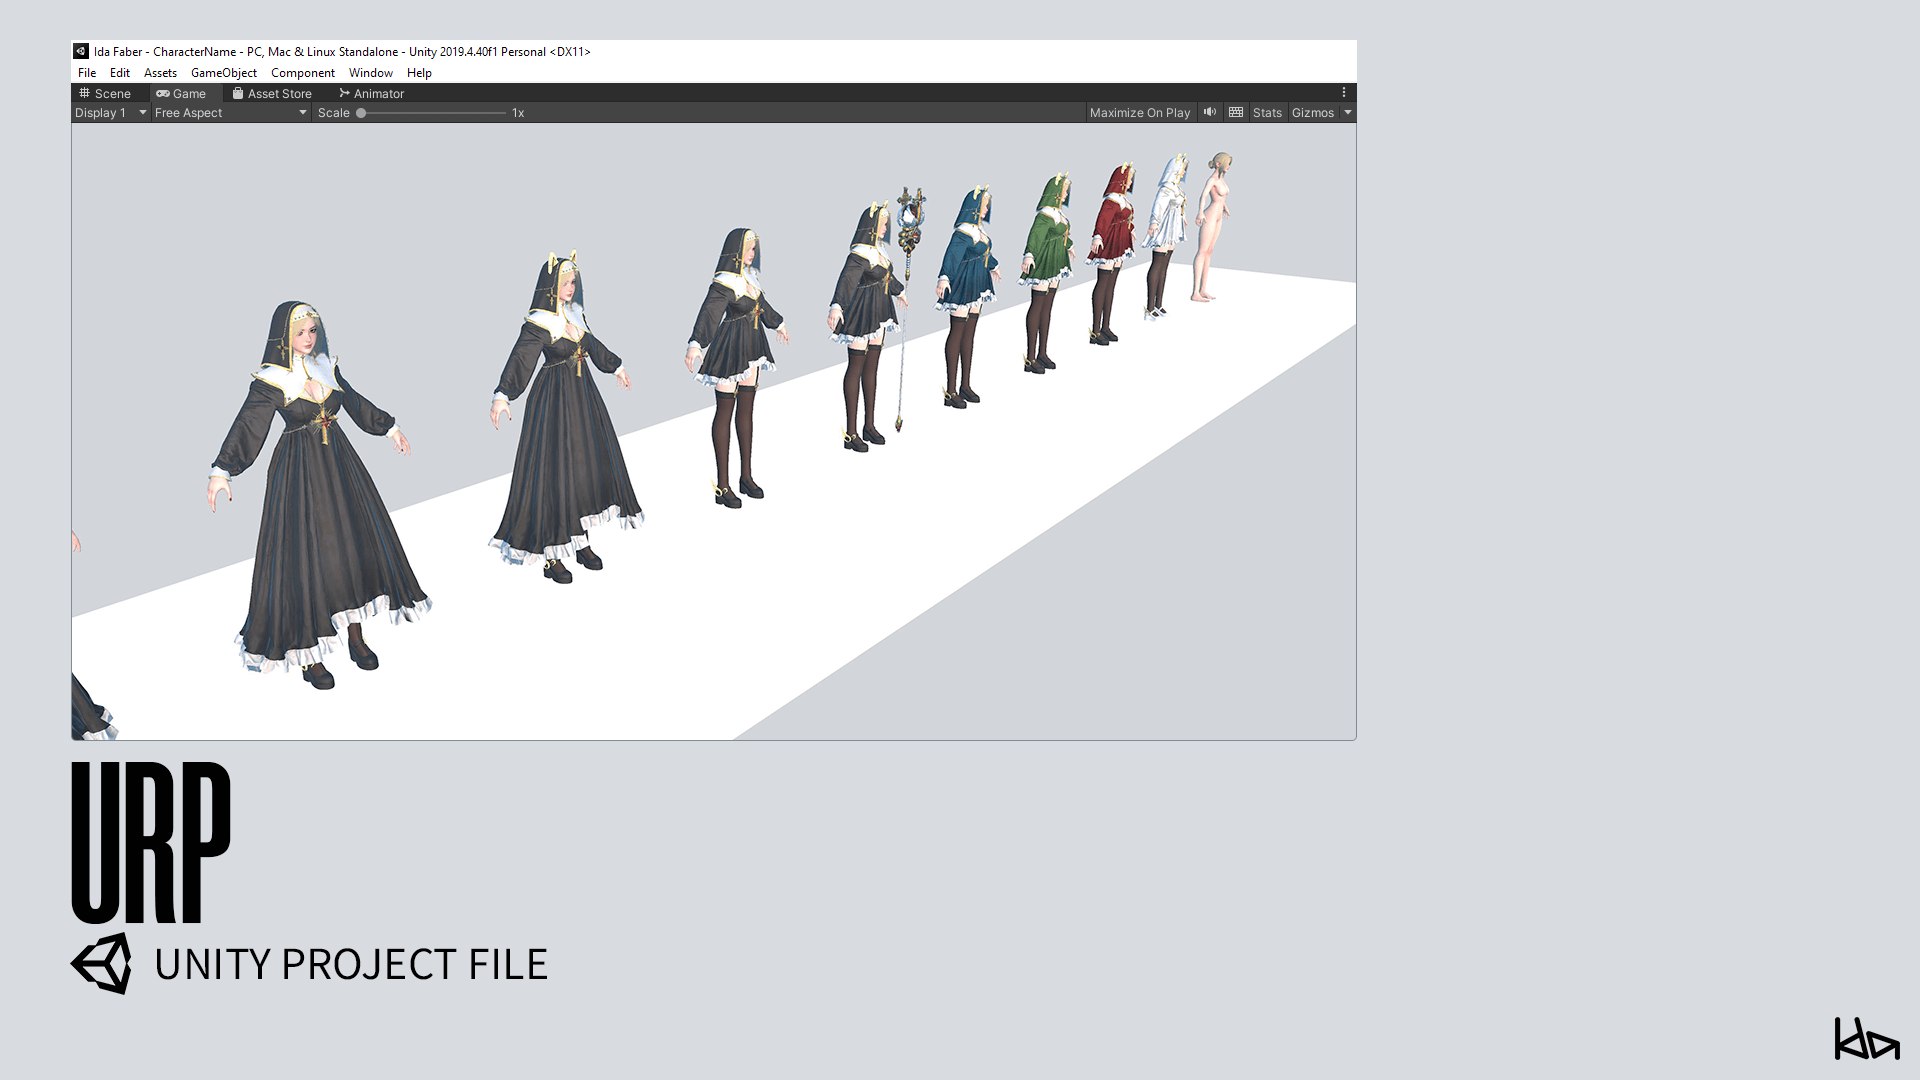Image resolution: width=1920 pixels, height=1080 pixels.
Task: Open the Assets menu
Action: (160, 73)
